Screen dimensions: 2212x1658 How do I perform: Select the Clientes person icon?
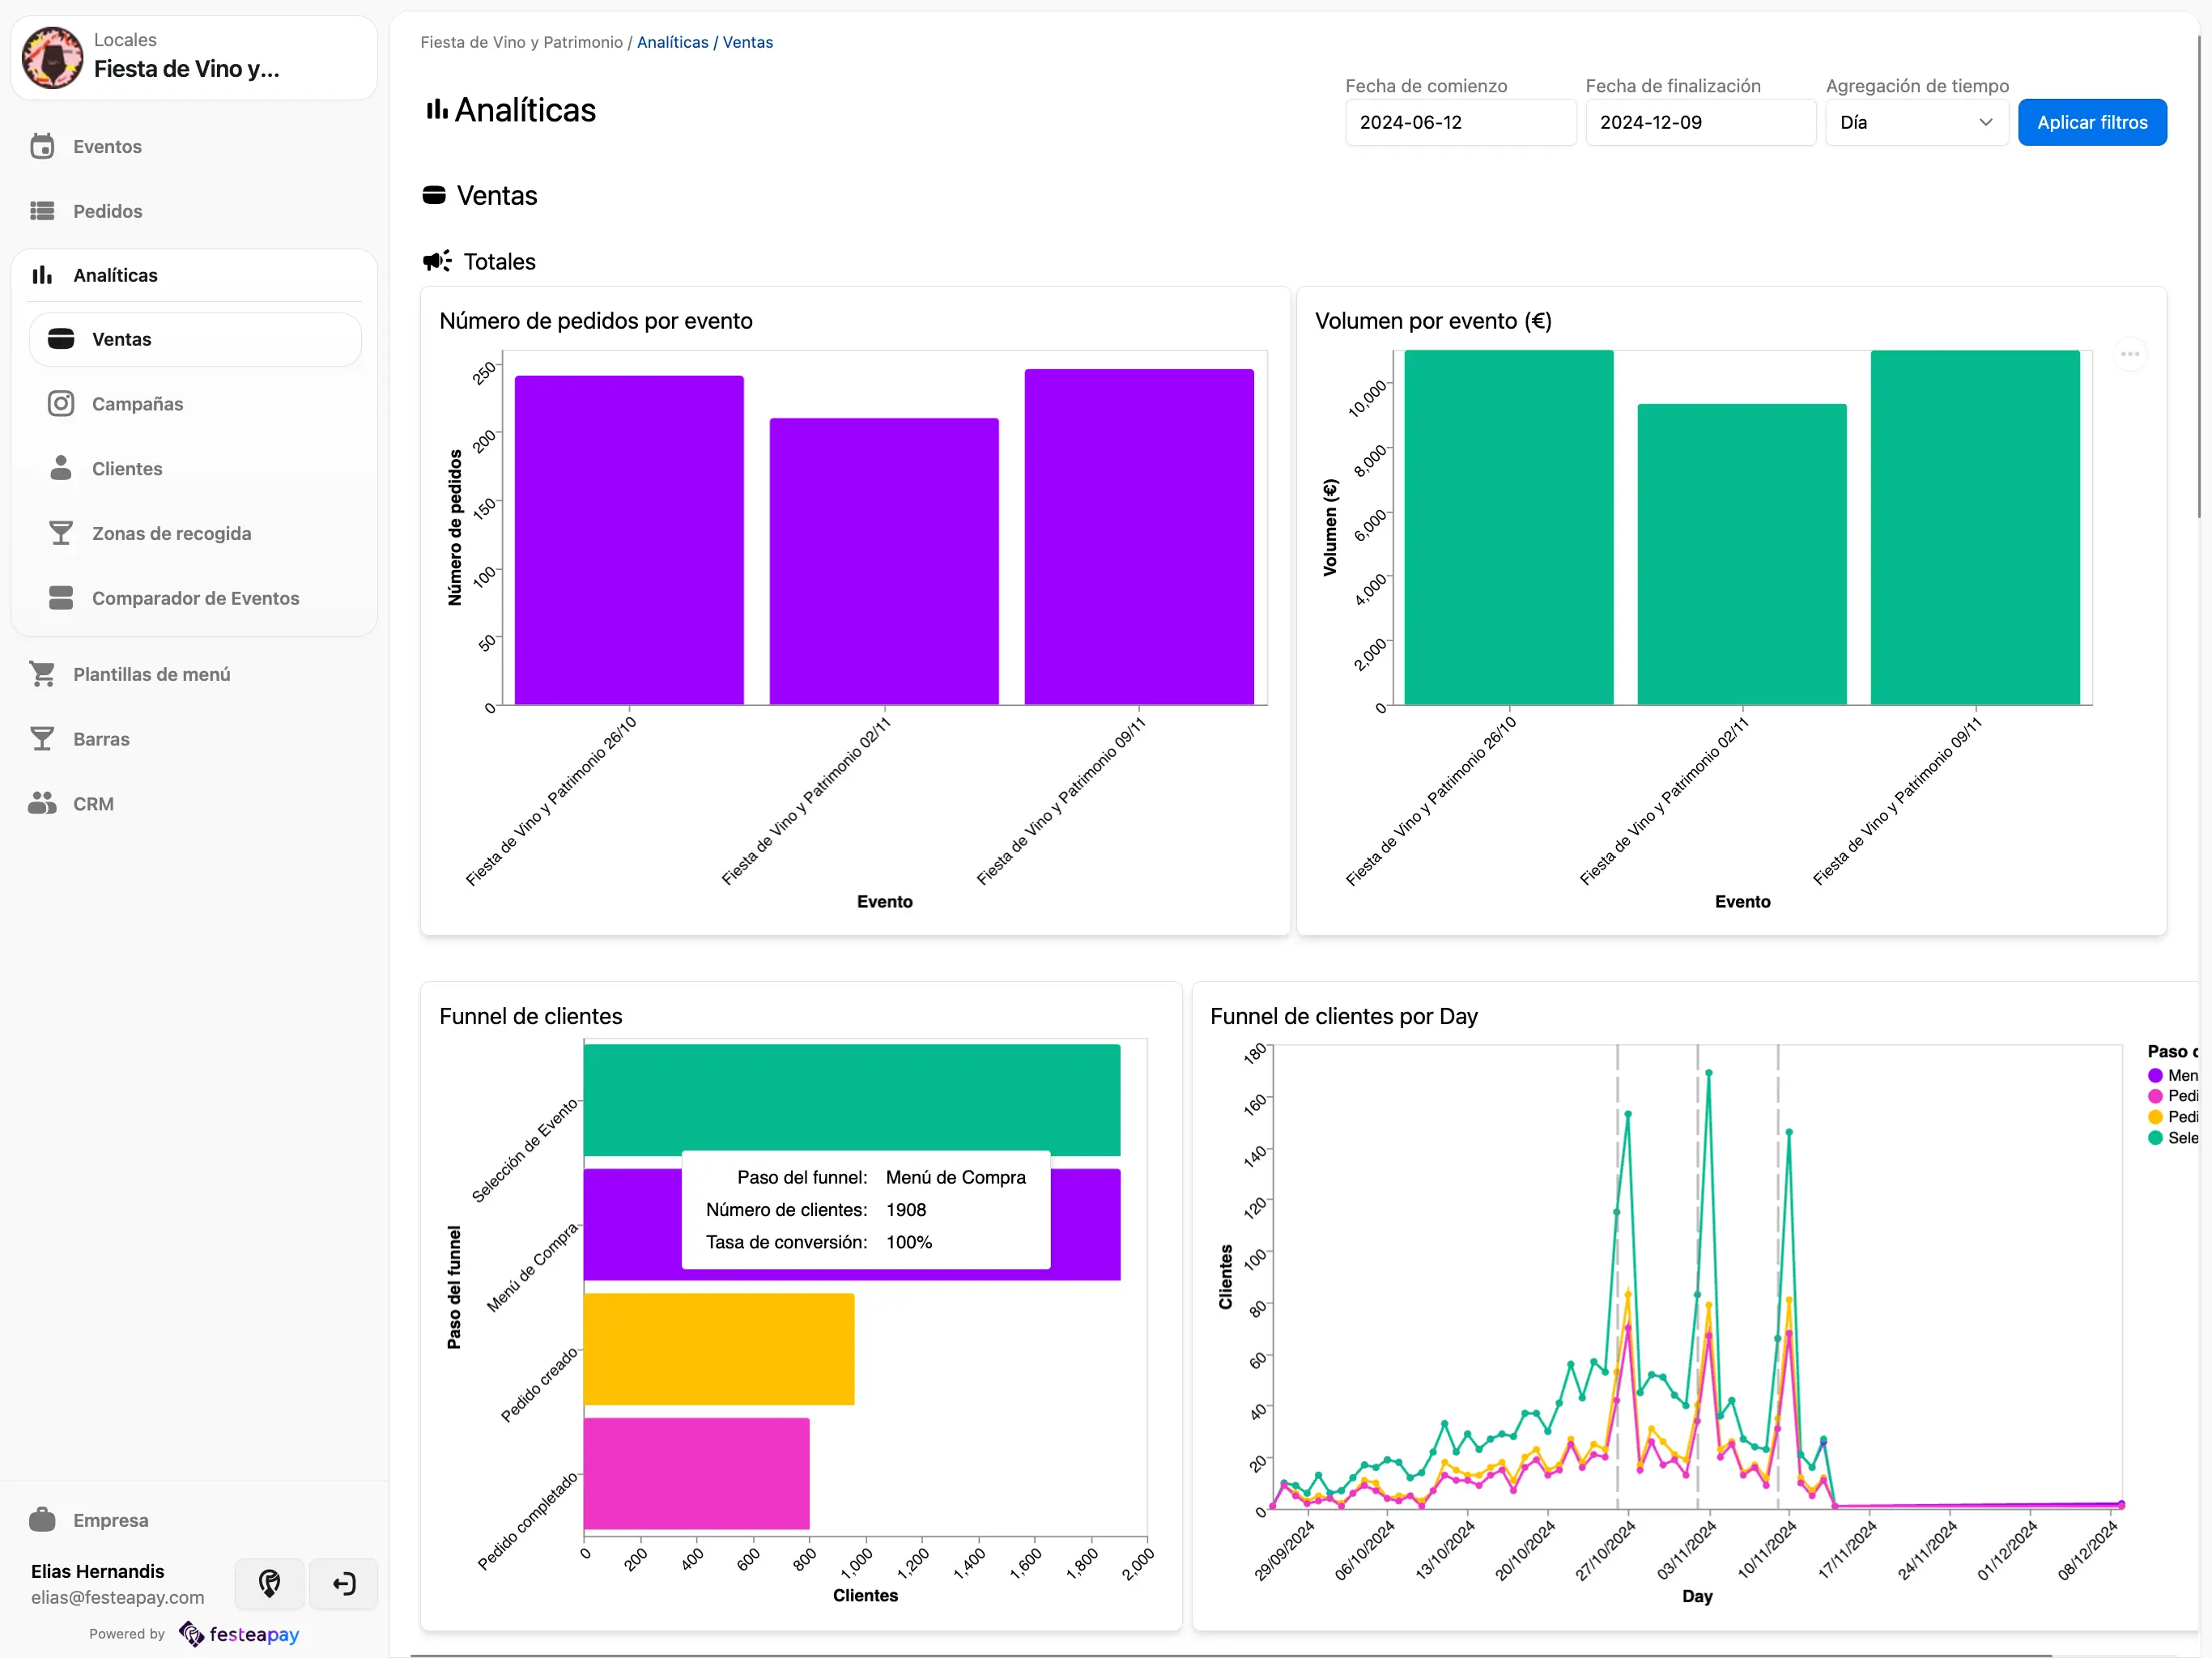pyautogui.click(x=61, y=467)
